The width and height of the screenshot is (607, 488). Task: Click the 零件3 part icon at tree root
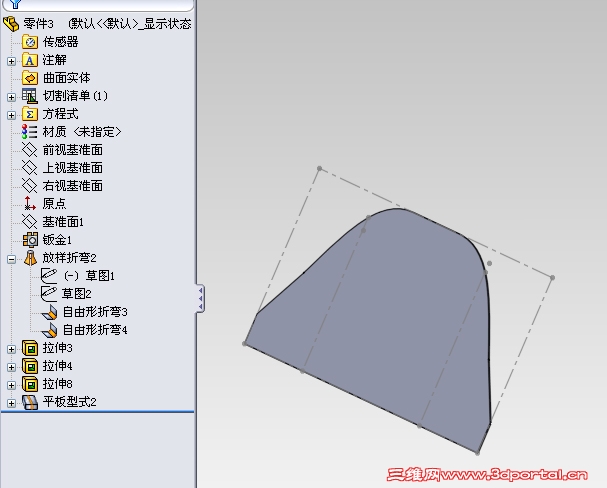[x=11, y=24]
